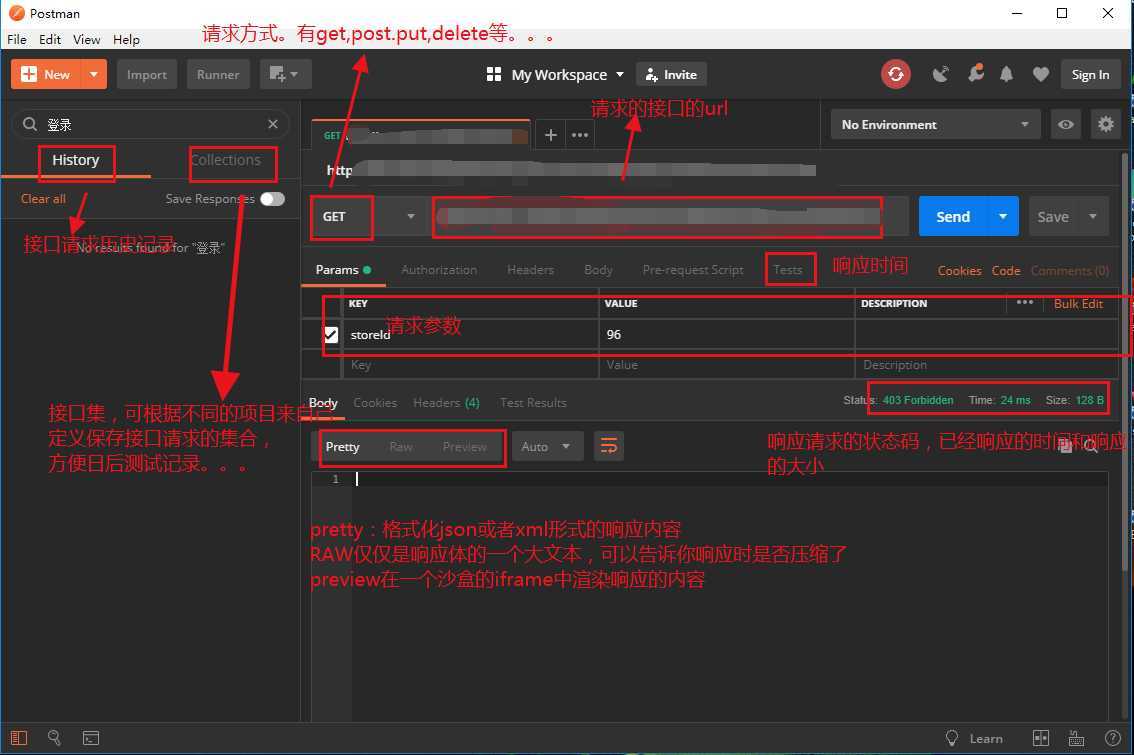
Task: Toggle the Save Responses switch
Action: [x=273, y=199]
